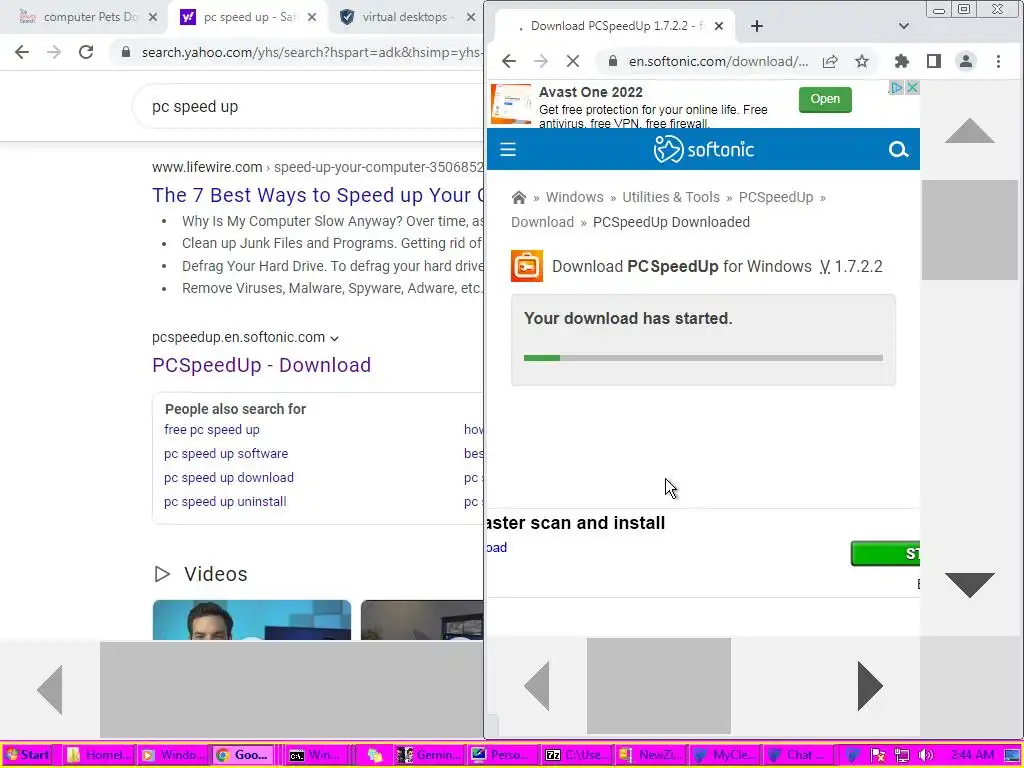The width and height of the screenshot is (1024, 768).
Task: Click 'pc speed up download' suggestion
Action: 229,478
